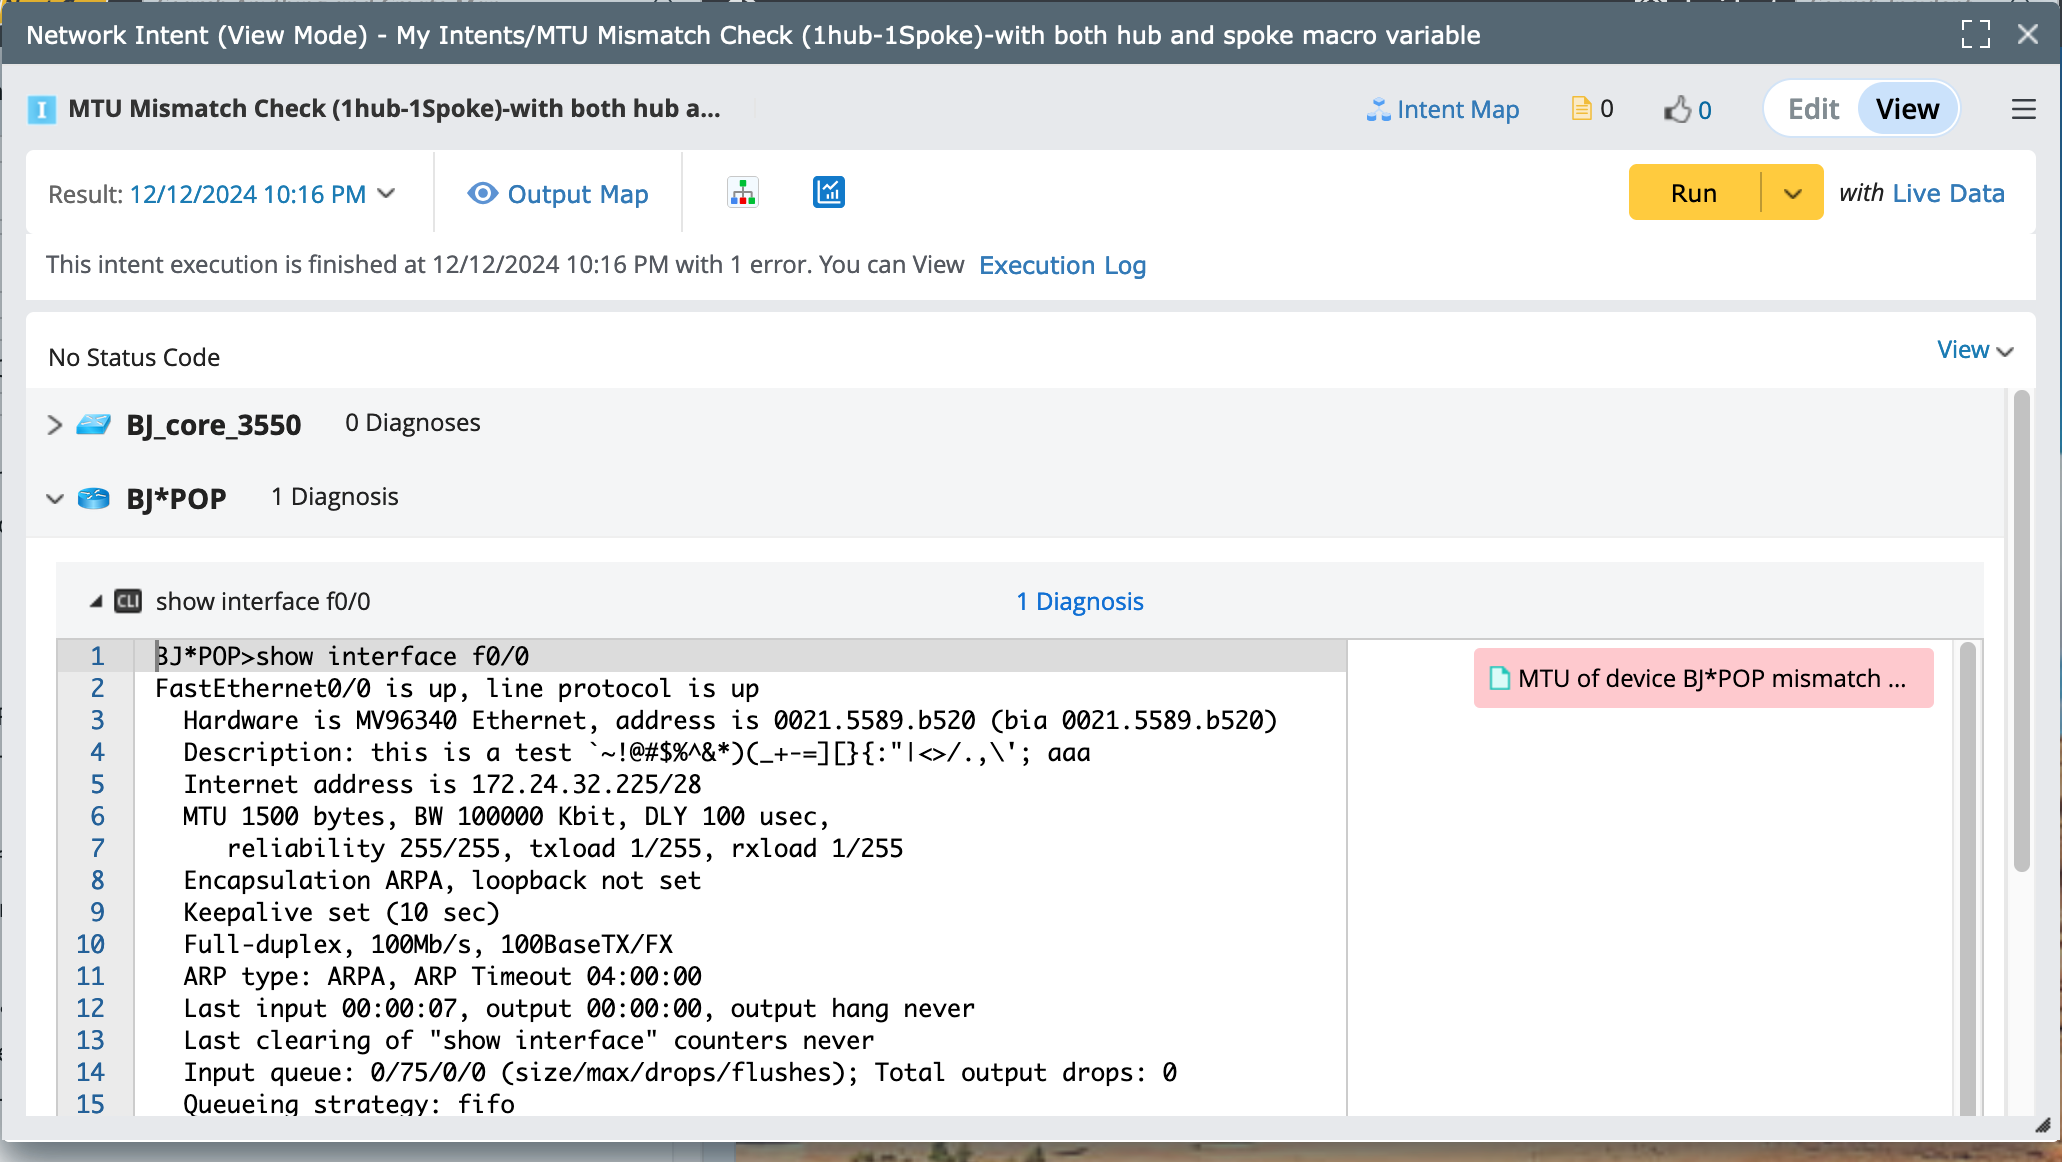Collapse the BJ*POP device row
Image resolution: width=2062 pixels, height=1162 pixels.
click(x=55, y=498)
